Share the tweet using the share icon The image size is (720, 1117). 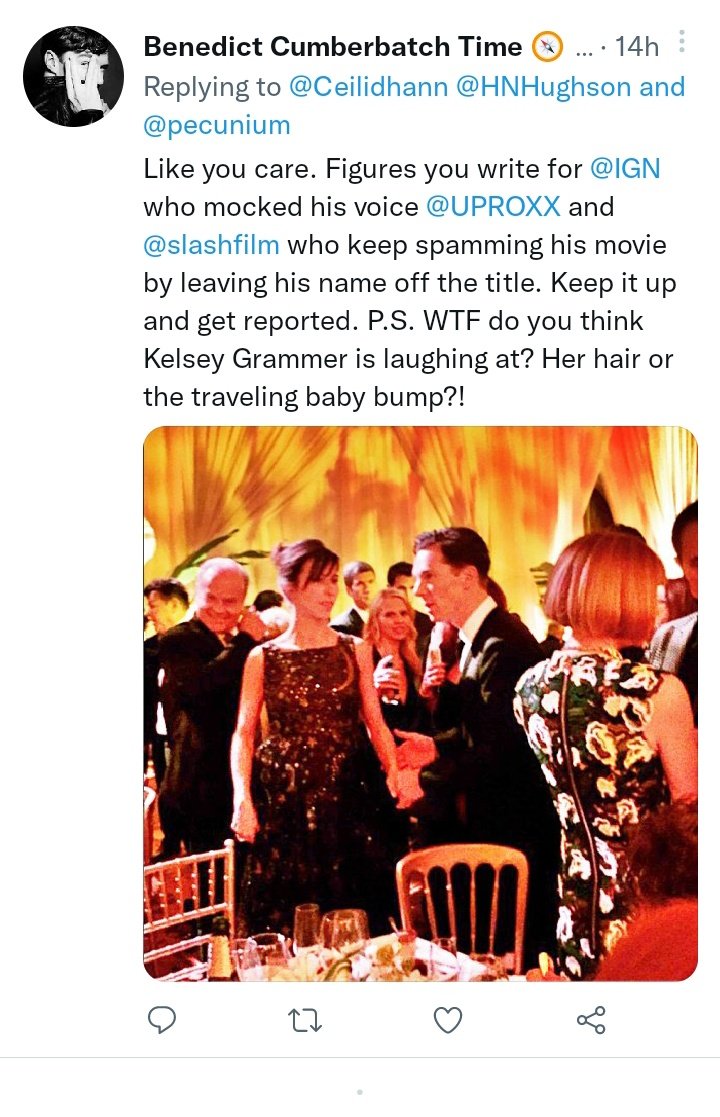click(x=591, y=1019)
